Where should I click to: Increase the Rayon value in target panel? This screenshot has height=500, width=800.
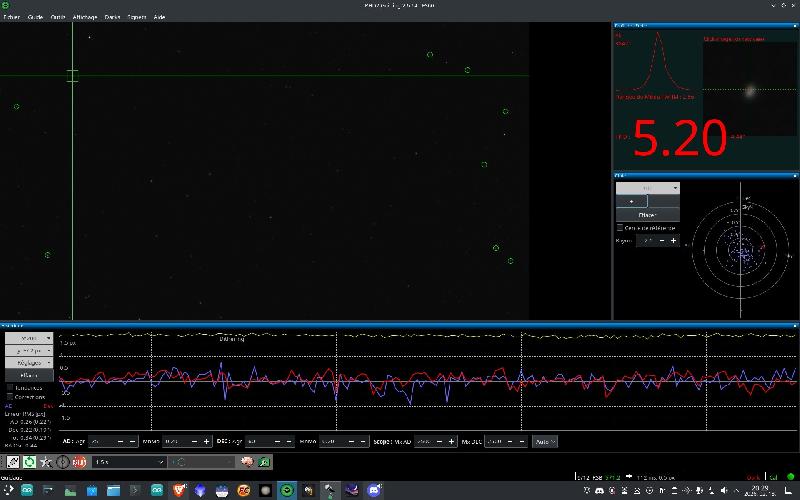tap(673, 241)
